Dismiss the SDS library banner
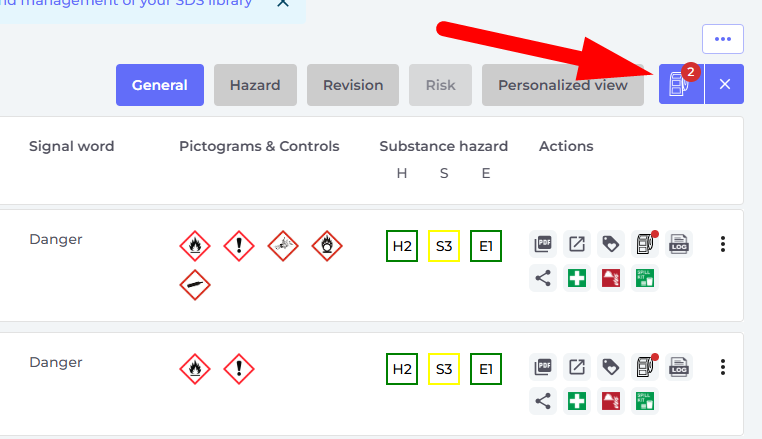Screen dimensions: 762x439 pyautogui.click(x=283, y=3)
